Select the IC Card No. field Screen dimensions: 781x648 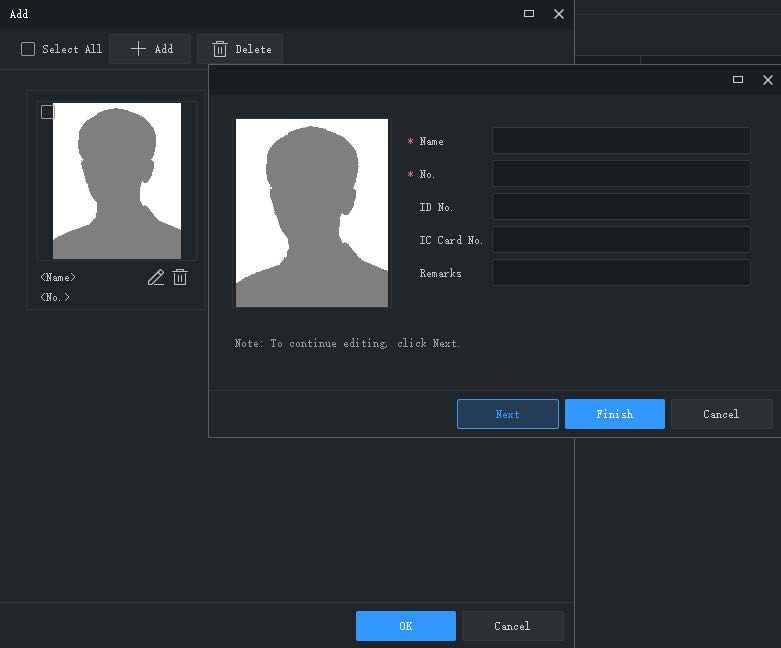pos(621,239)
